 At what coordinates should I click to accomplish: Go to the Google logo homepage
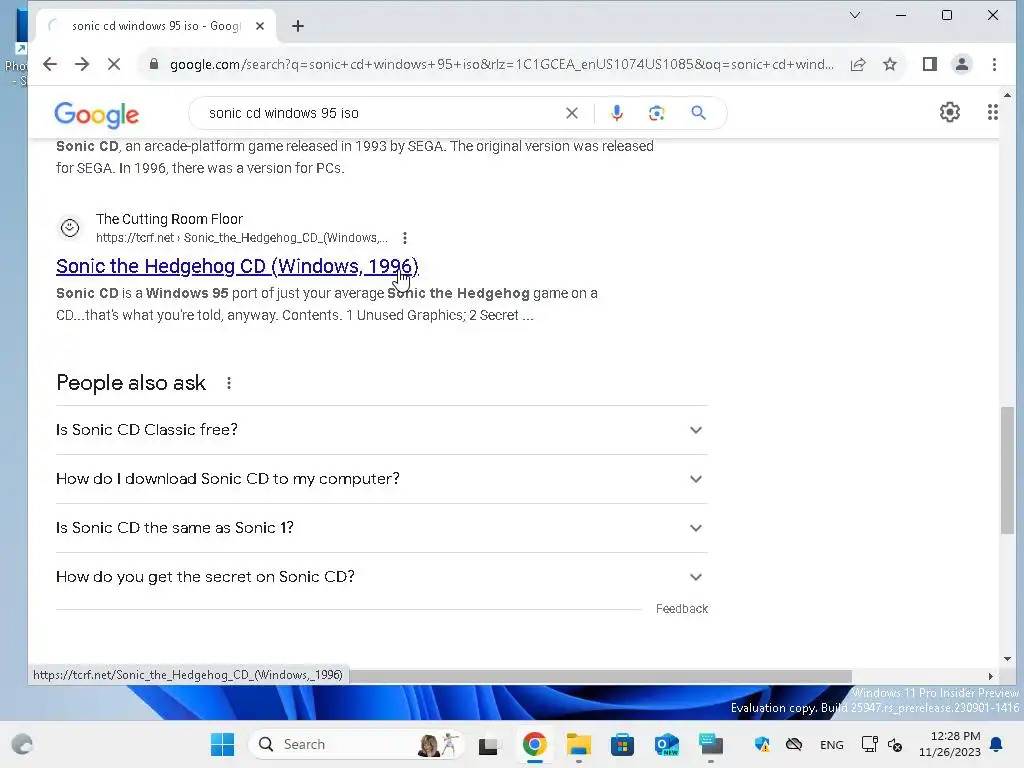click(x=97, y=115)
